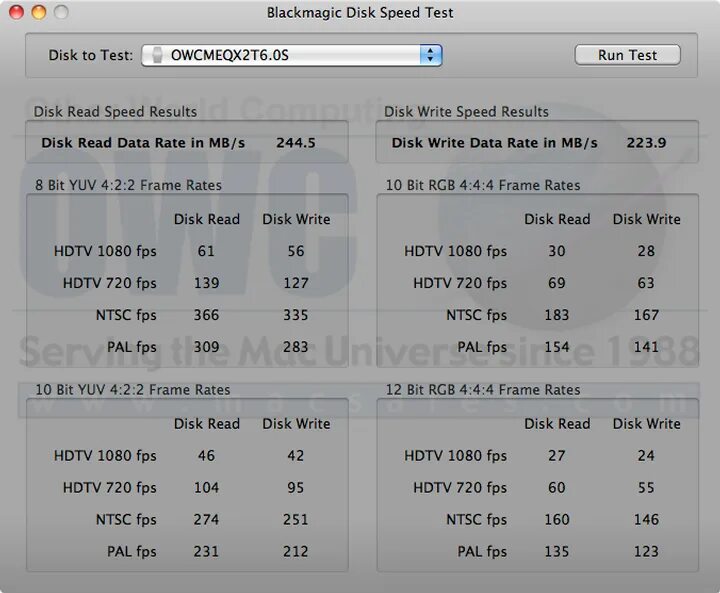Image resolution: width=720 pixels, height=593 pixels.
Task: Click NTSC fps label in 10 Bit RGB
Action: pyautogui.click(x=477, y=315)
